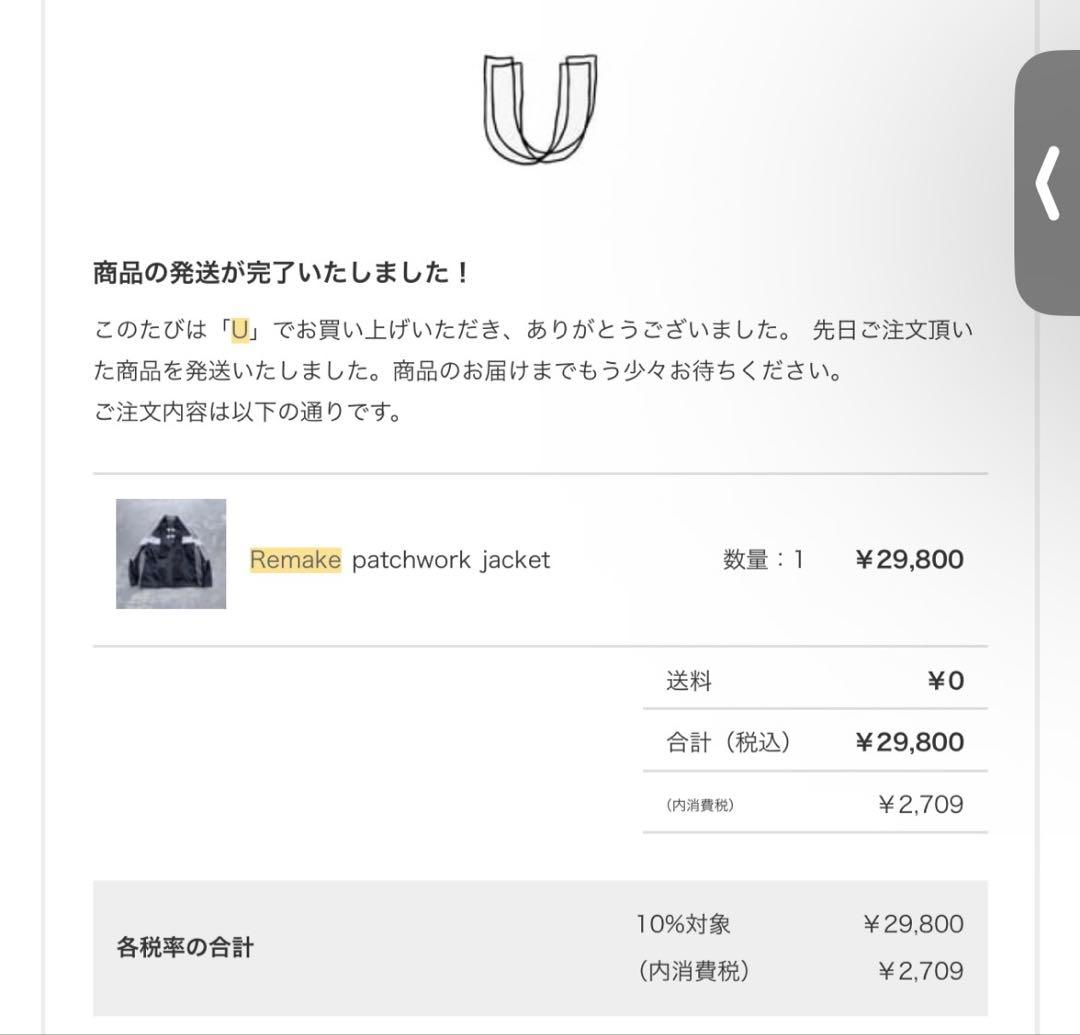Click the highlighted word Remake
Image resolution: width=1080 pixels, height=1035 pixels.
(295, 559)
